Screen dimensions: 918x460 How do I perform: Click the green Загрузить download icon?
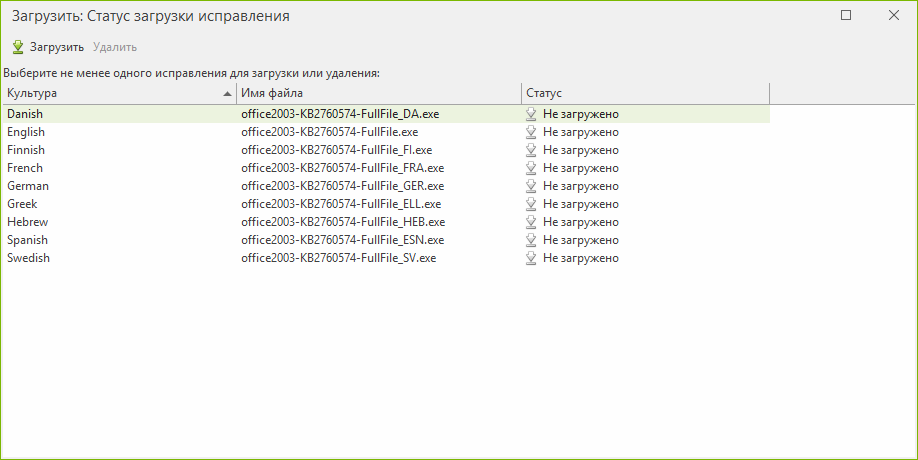click(x=18, y=47)
